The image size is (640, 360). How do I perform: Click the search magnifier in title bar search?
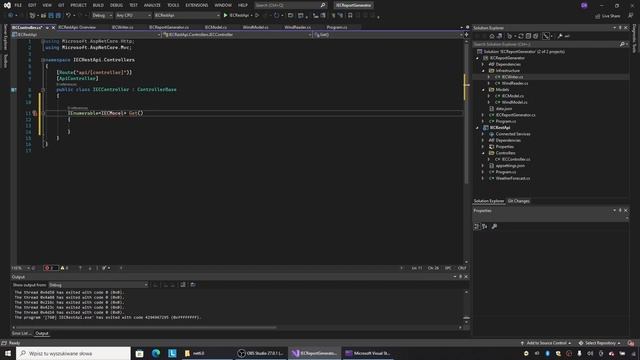tap(323, 5)
